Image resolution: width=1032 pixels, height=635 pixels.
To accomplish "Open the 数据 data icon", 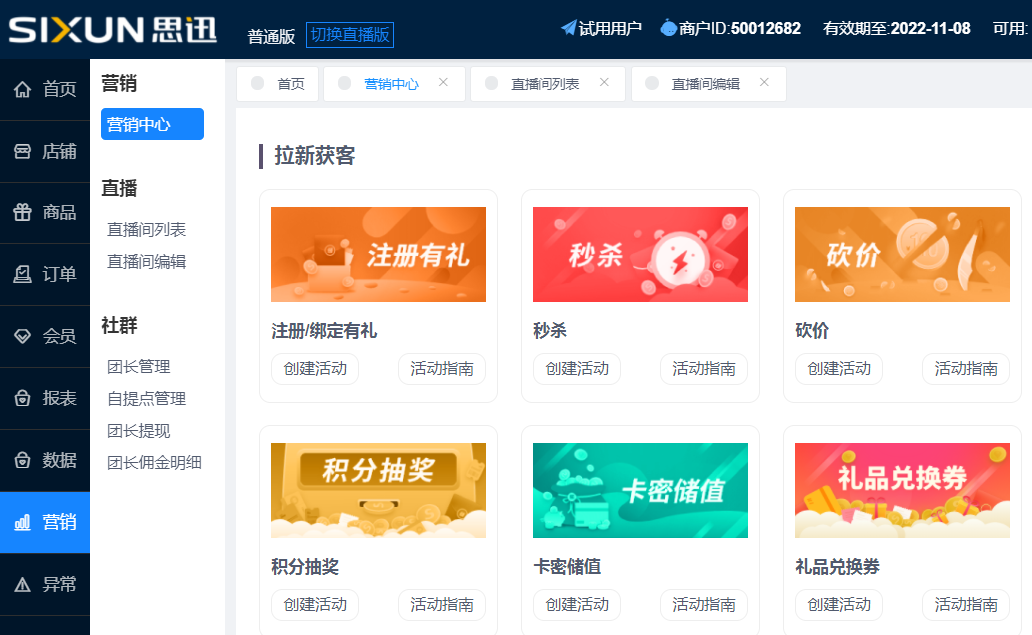I will (24, 460).
